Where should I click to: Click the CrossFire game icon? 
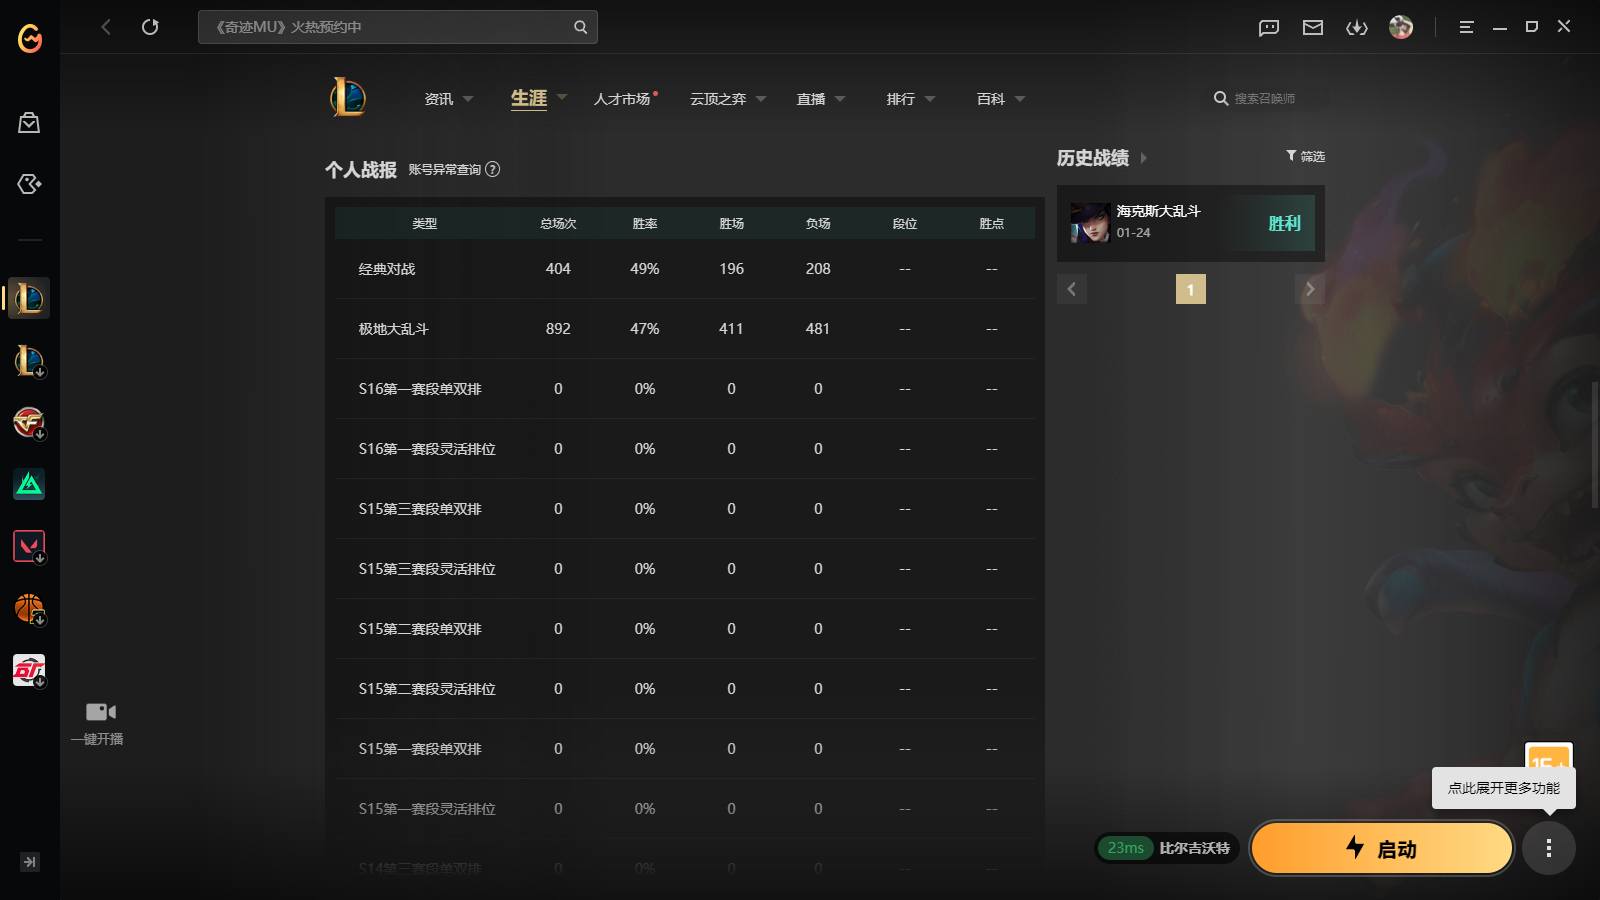(29, 422)
